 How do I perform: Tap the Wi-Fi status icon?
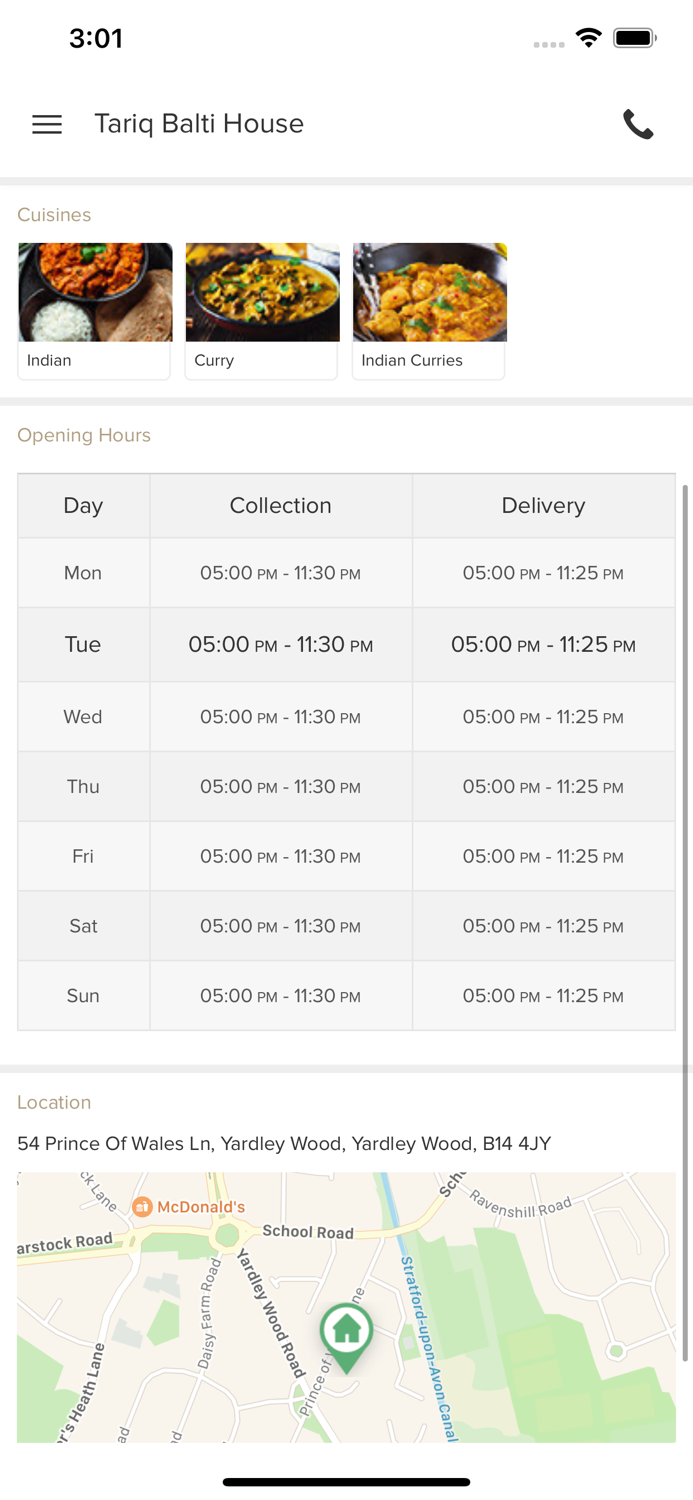pyautogui.click(x=588, y=39)
